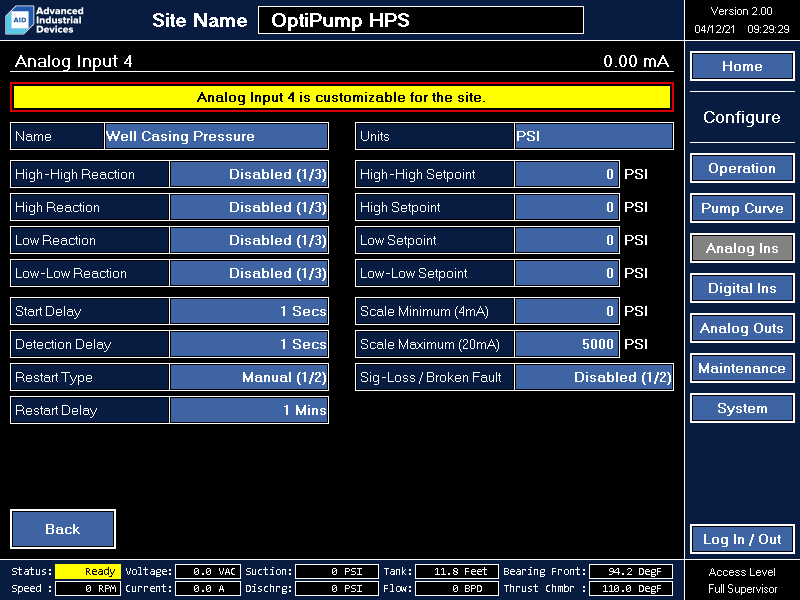The height and width of the screenshot is (600, 800).
Task: Click the Site Name label
Action: (199, 20)
